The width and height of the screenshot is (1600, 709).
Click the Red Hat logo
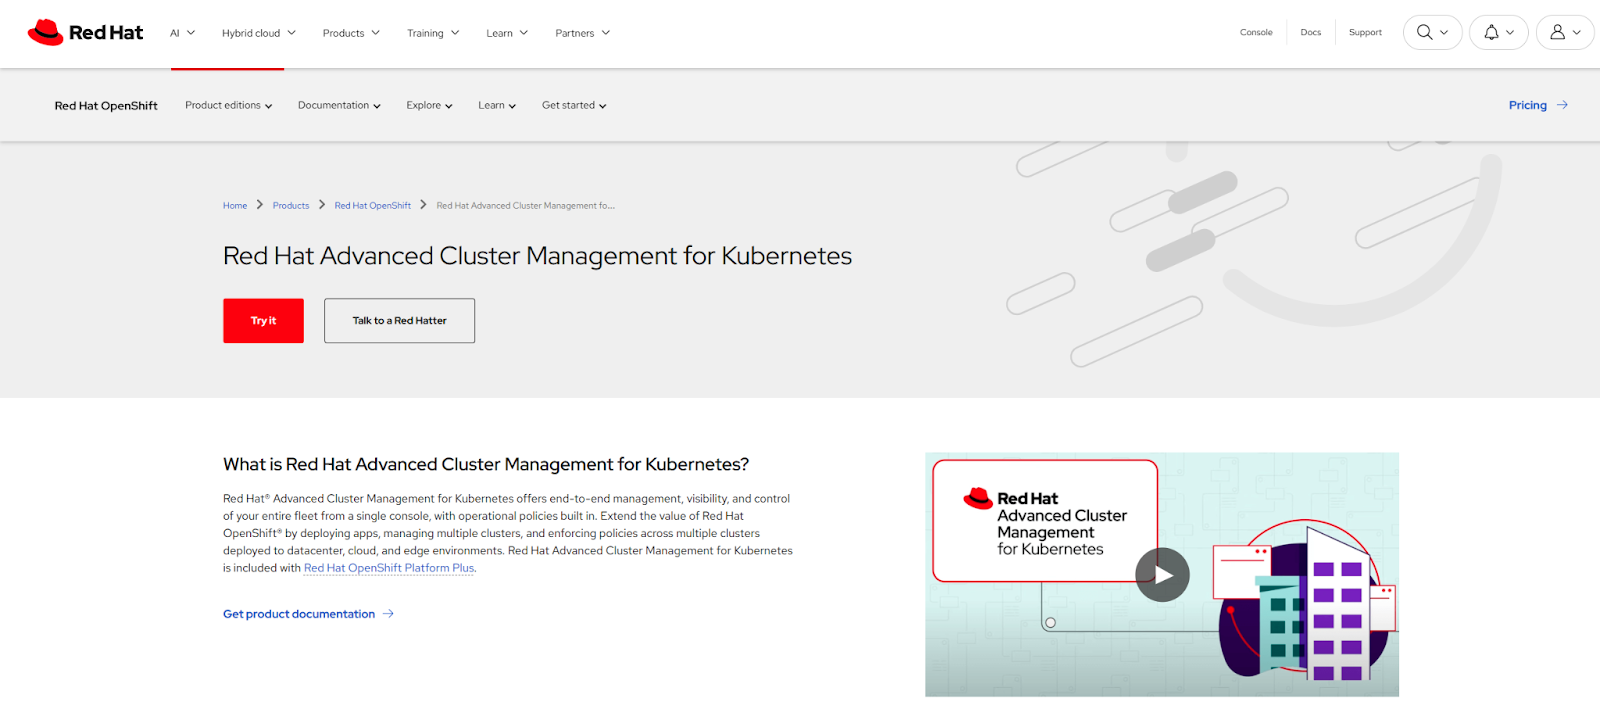tap(85, 32)
